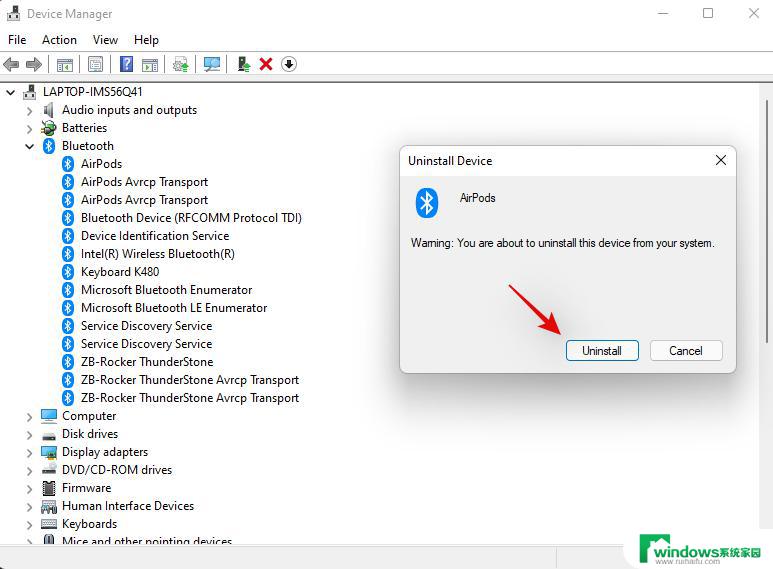Click the LAPTOP-IMS56Q41 computer icon
The height and width of the screenshot is (569, 773).
pos(30,92)
